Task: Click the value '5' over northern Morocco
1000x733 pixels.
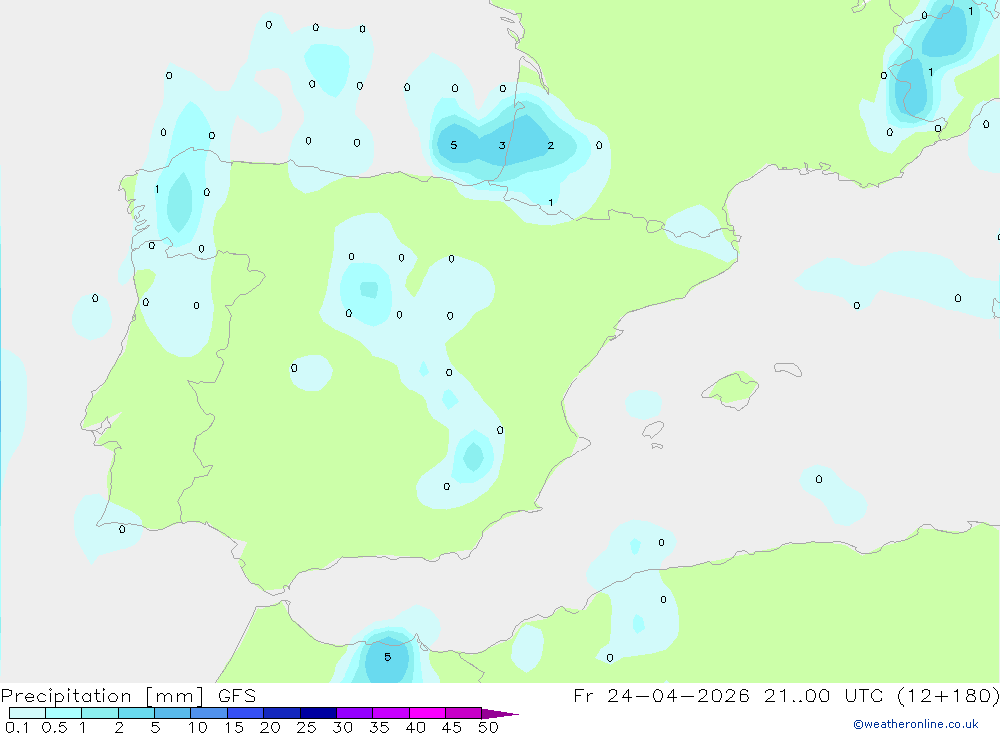Action: tap(387, 657)
